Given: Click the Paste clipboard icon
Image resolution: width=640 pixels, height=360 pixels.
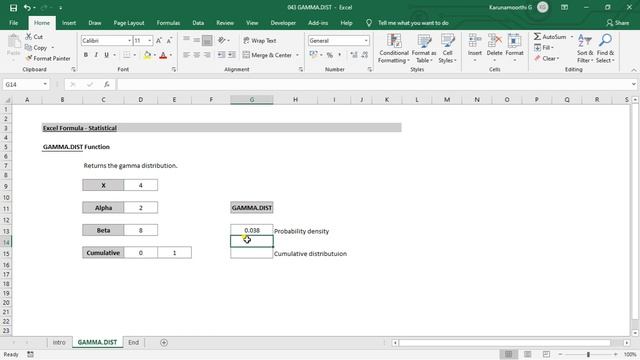Looking at the screenshot, I should coord(13,42).
